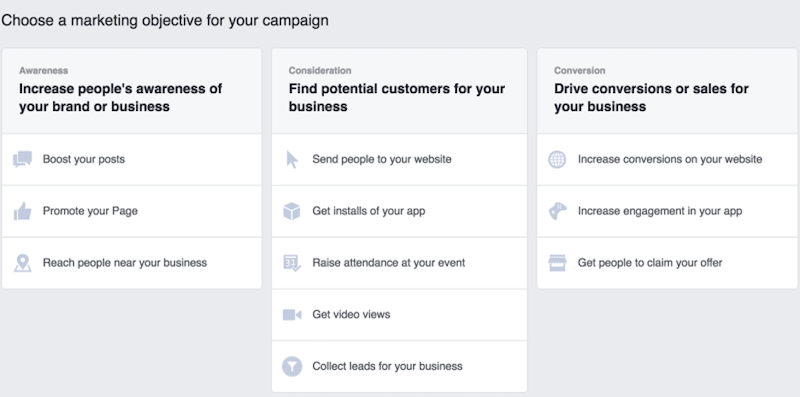The image size is (800, 397).
Task: Choose Get people to claim your offer
Action: 667,263
